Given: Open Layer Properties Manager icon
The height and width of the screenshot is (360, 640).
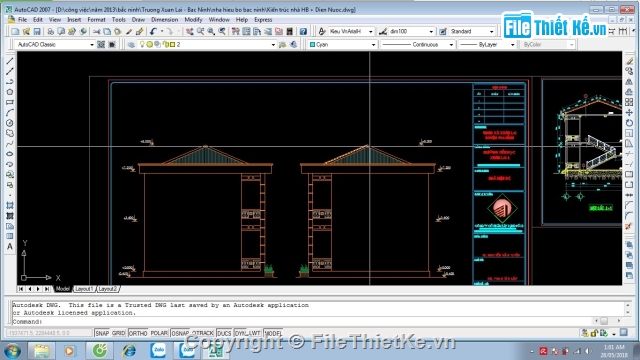Looking at the screenshot, I should pos(131,44).
